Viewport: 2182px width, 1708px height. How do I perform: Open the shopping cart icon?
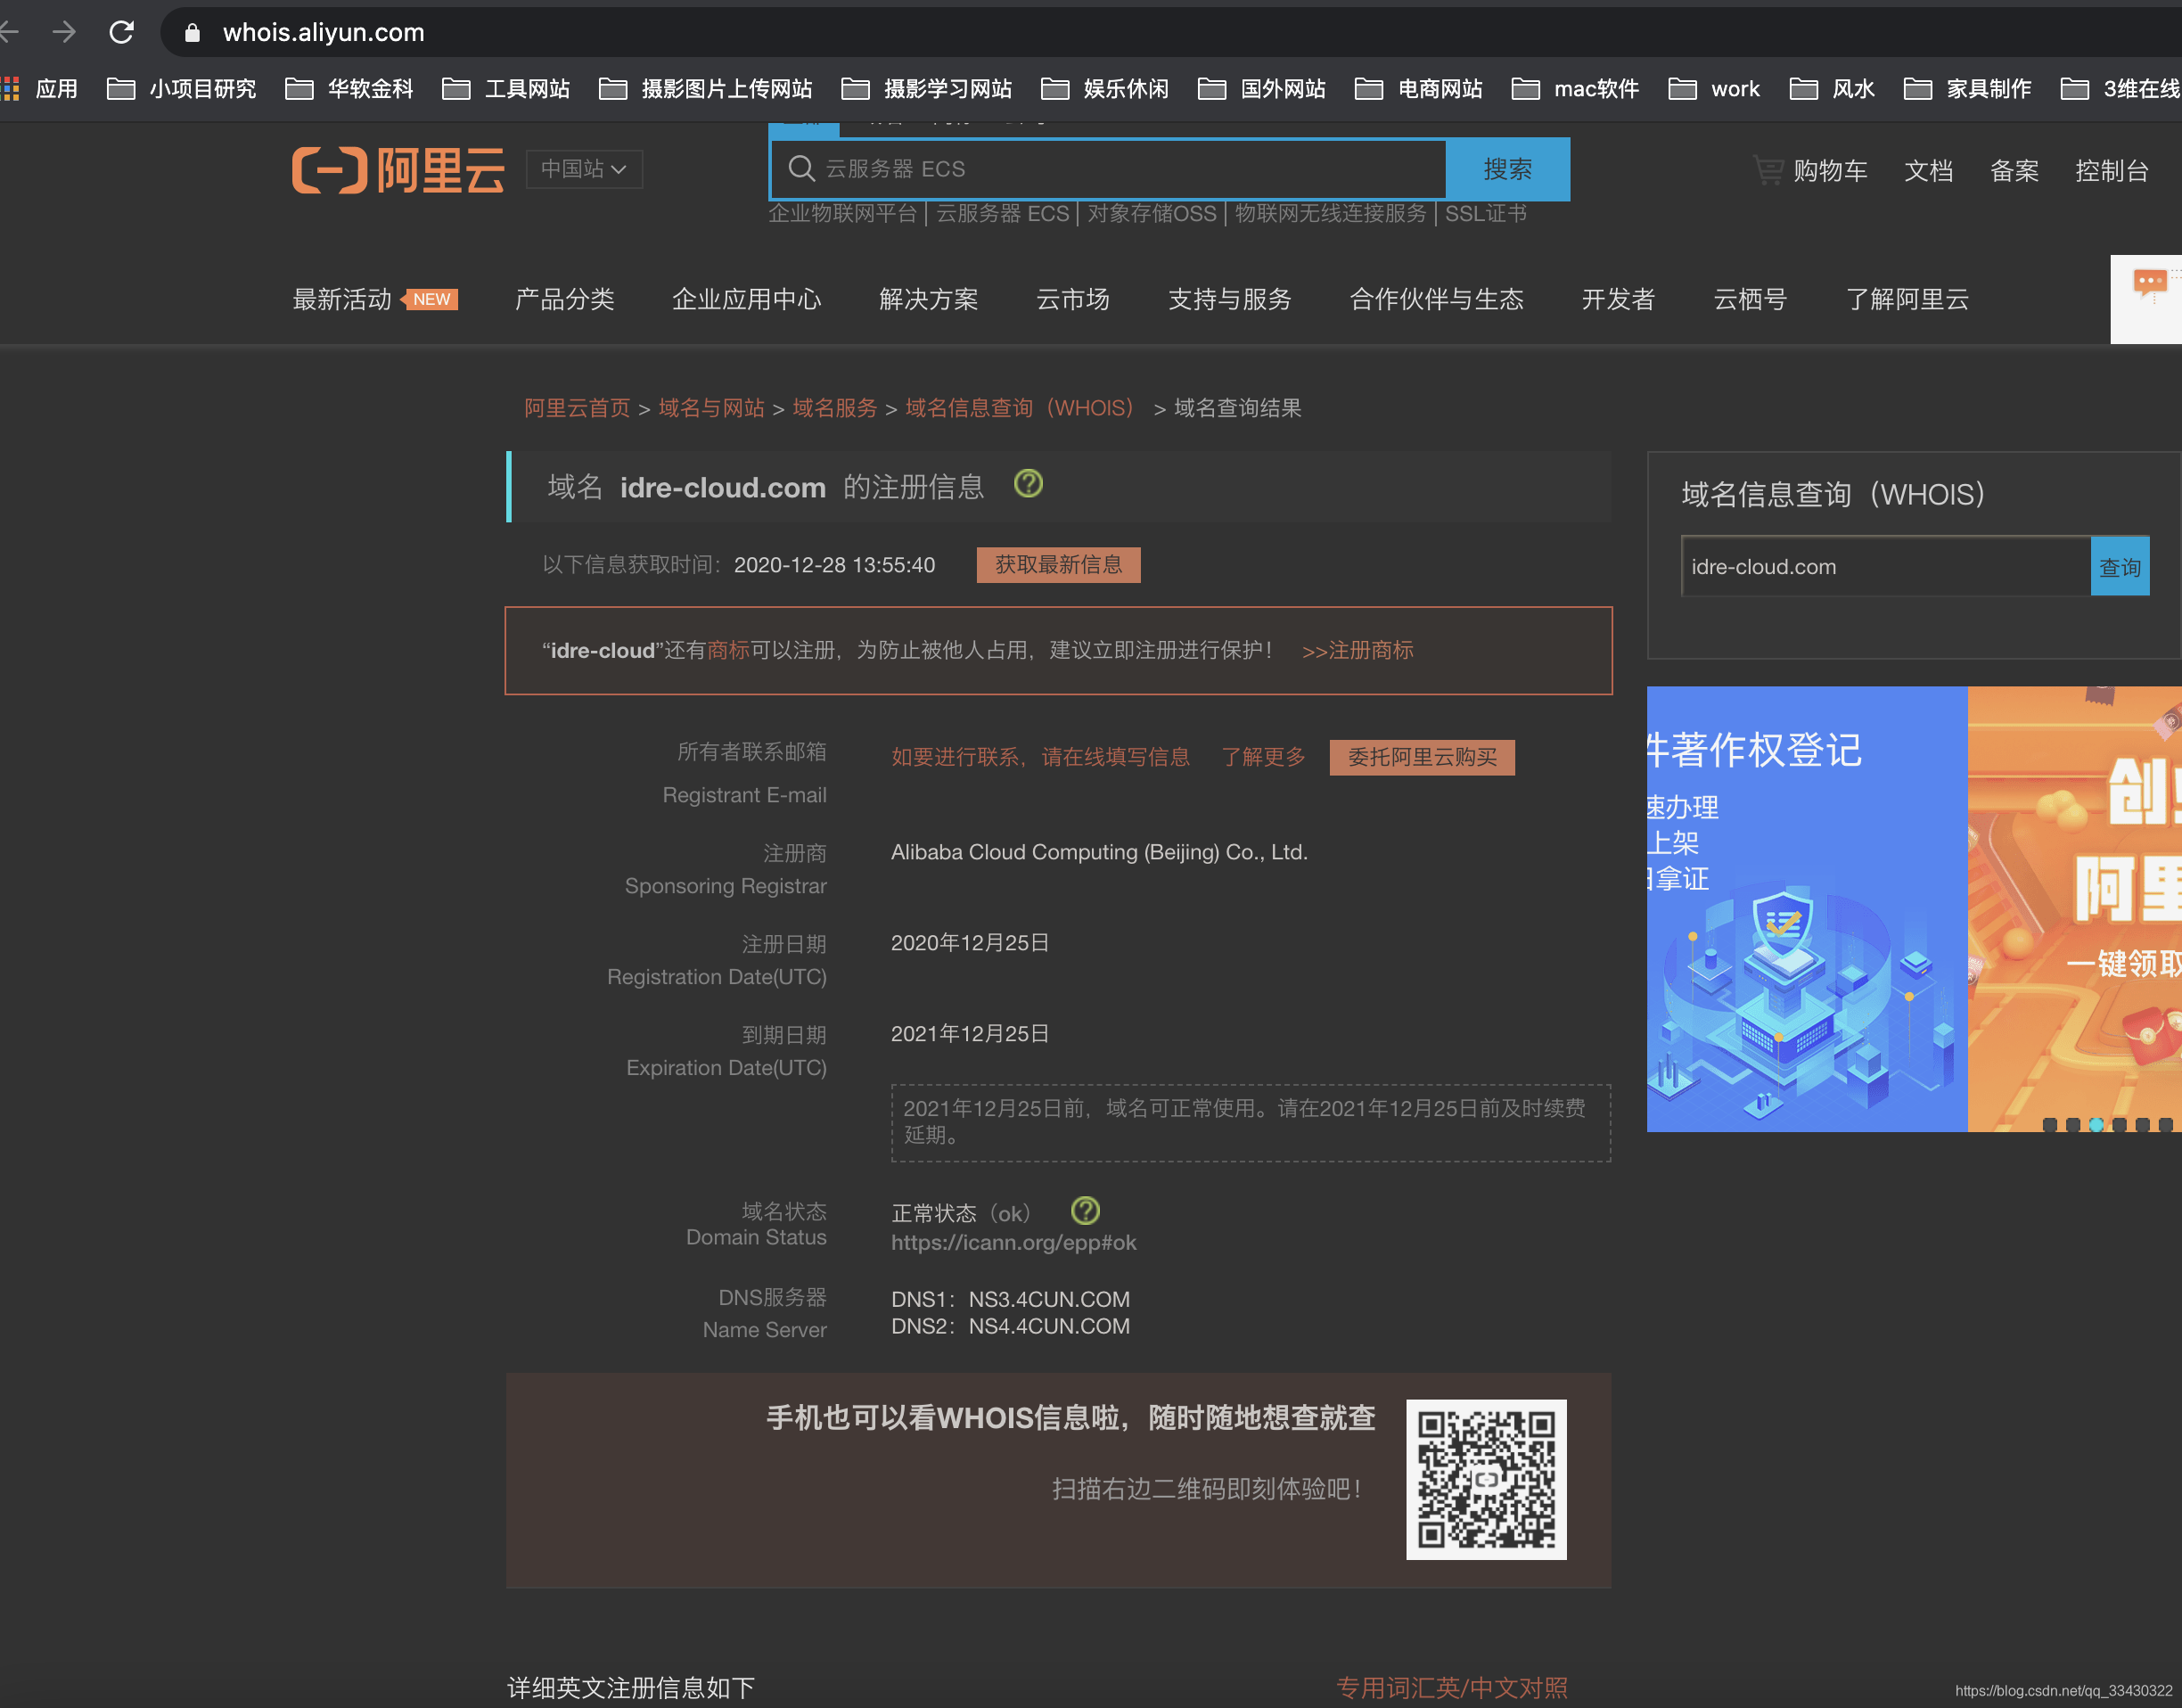coord(1768,170)
